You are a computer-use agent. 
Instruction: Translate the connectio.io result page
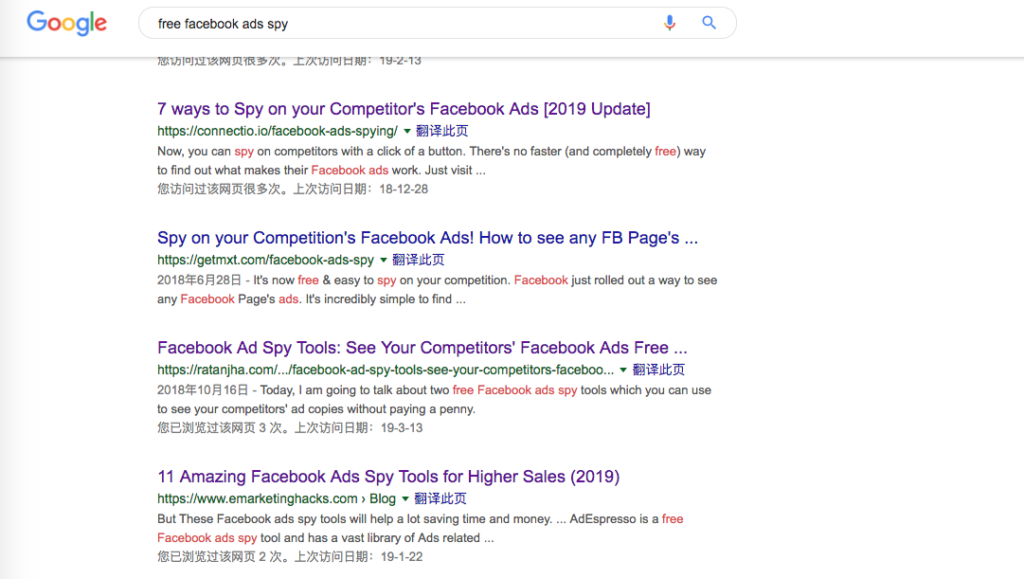(442, 131)
